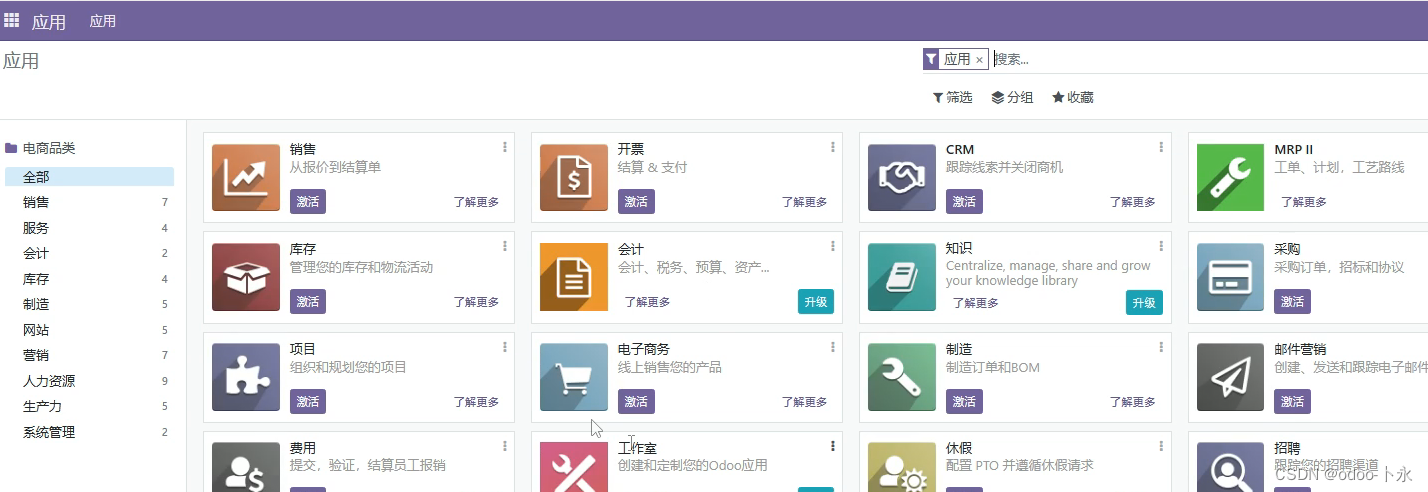The image size is (1428, 492).
Task: Click the 制造 wrench icon
Action: click(902, 377)
